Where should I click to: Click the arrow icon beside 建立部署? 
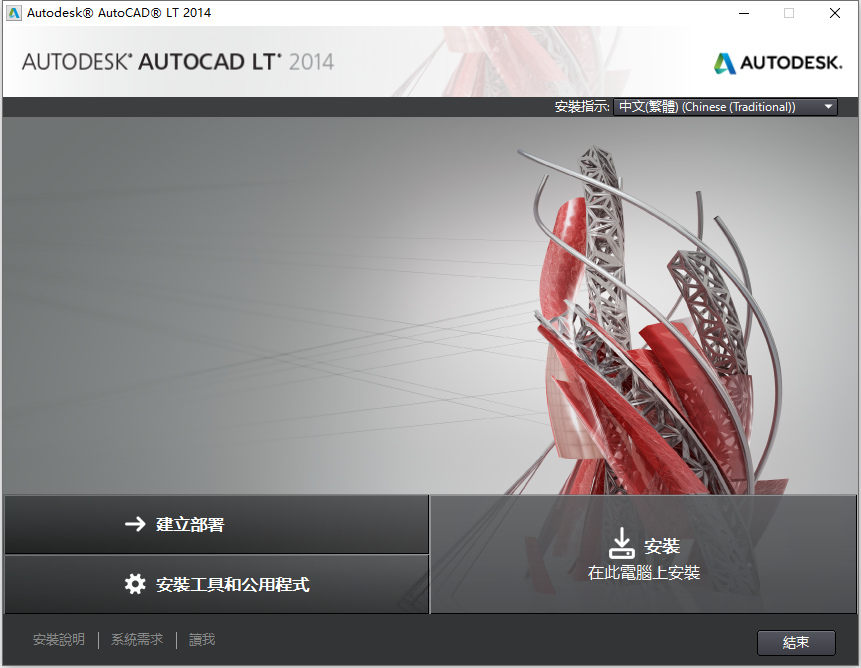[x=135, y=524]
